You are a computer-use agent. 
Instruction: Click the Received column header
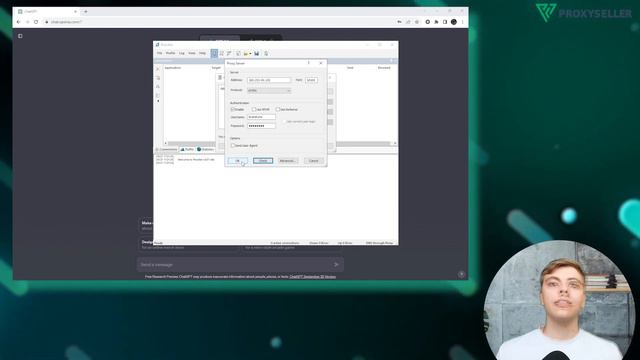[x=384, y=68]
